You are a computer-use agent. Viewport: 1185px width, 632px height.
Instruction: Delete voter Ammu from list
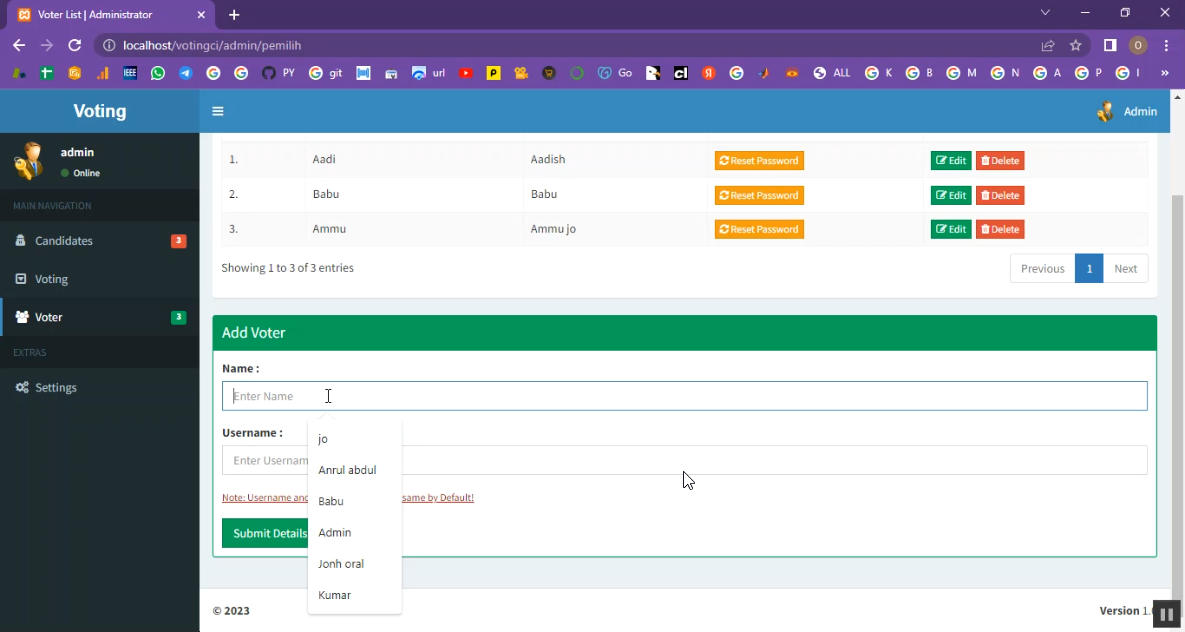[x=999, y=230]
